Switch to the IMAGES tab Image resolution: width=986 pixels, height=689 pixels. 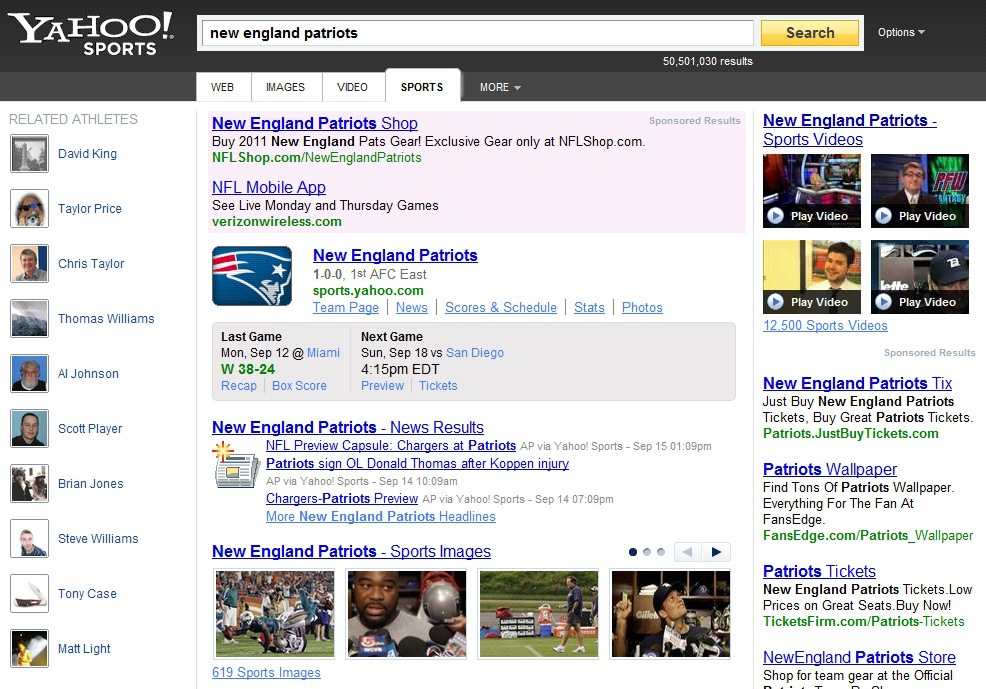tap(285, 87)
